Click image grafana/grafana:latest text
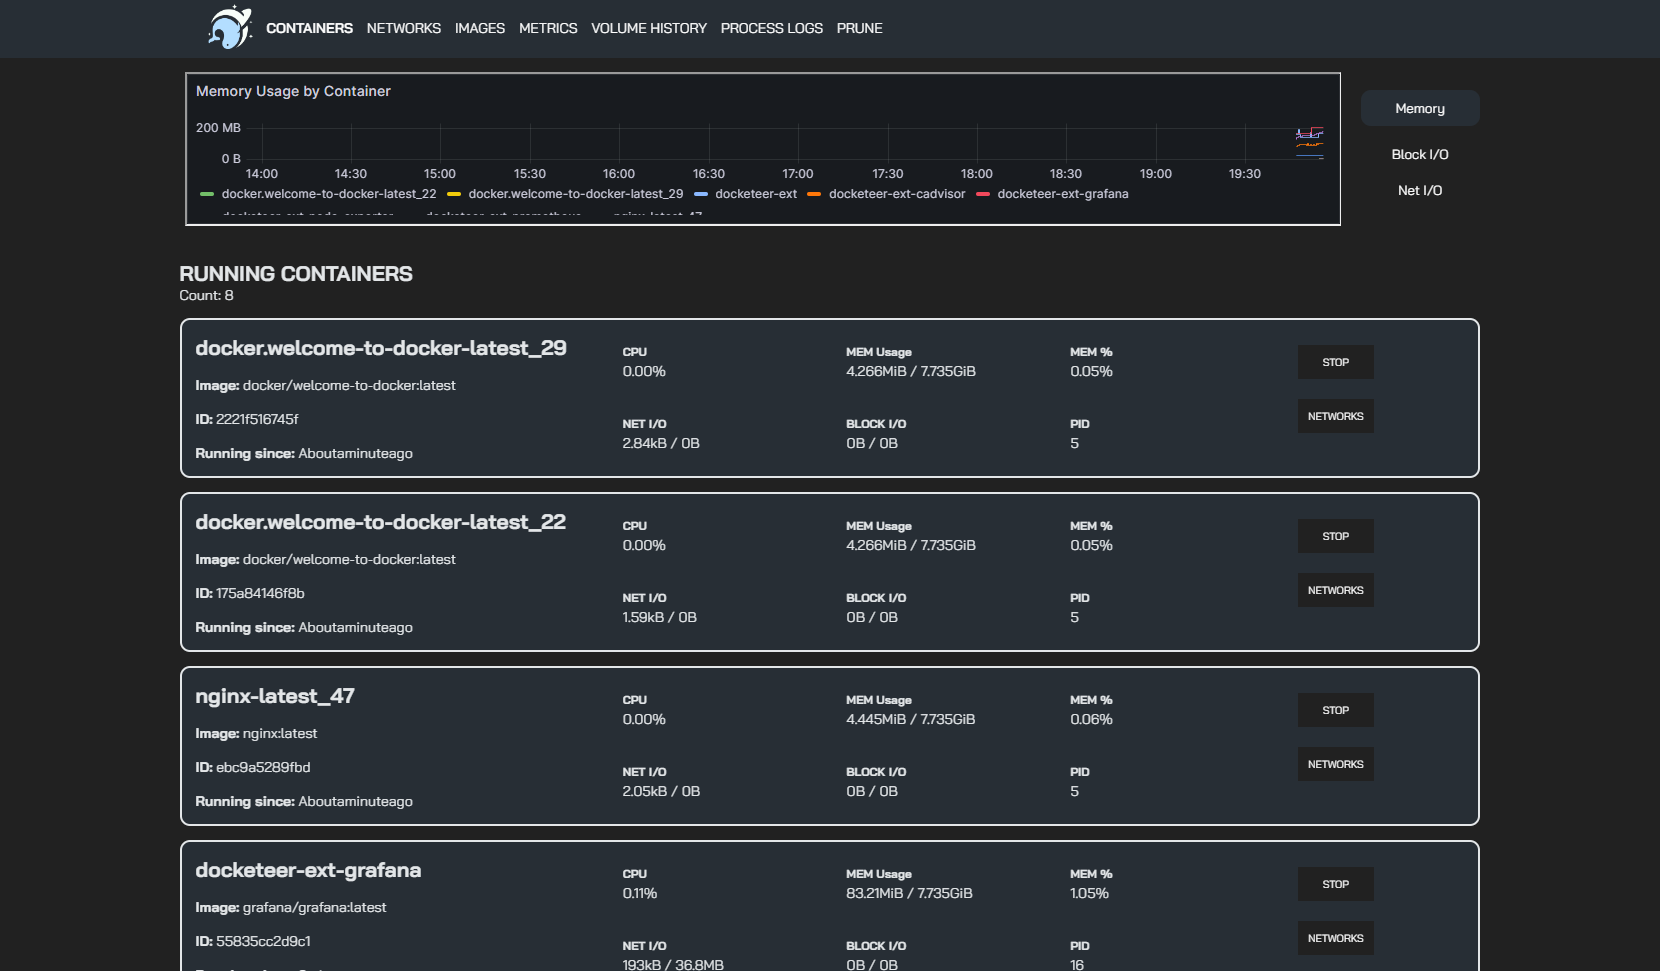 tap(314, 907)
